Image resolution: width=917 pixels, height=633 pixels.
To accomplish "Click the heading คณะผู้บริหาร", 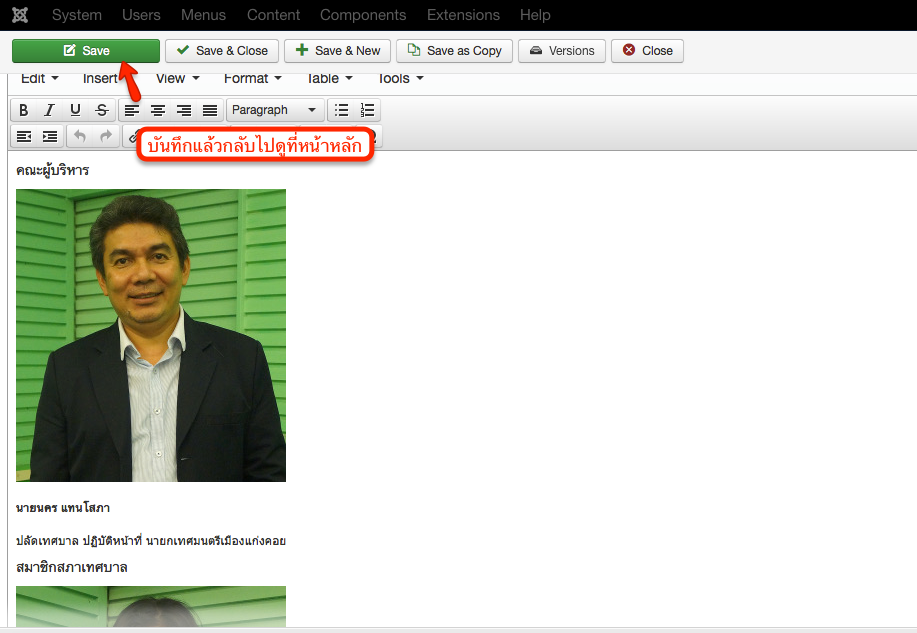I will click(53, 170).
